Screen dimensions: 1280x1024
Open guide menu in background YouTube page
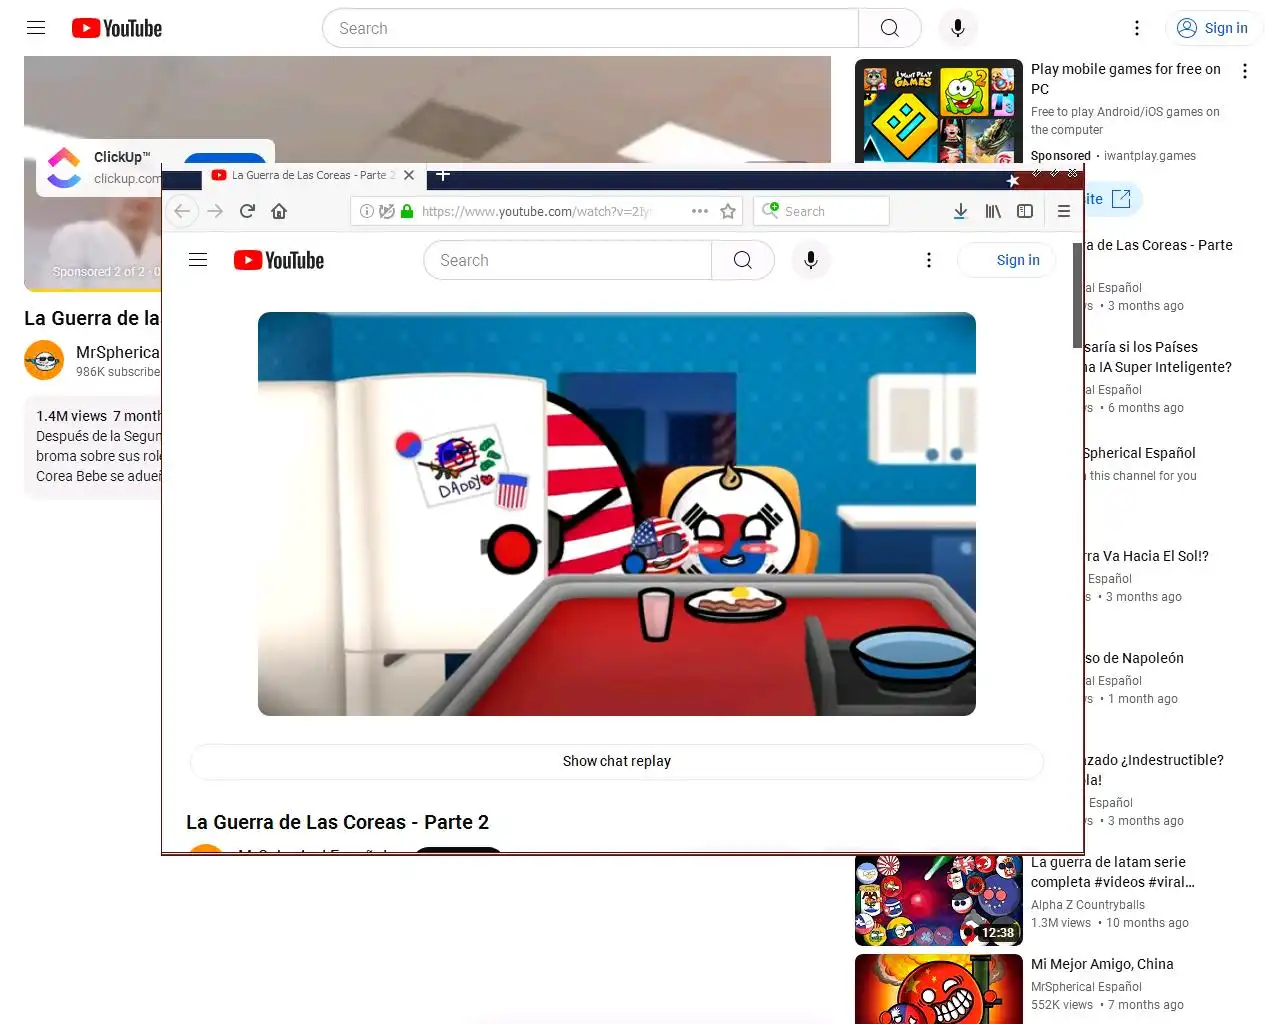pyautogui.click(x=36, y=28)
